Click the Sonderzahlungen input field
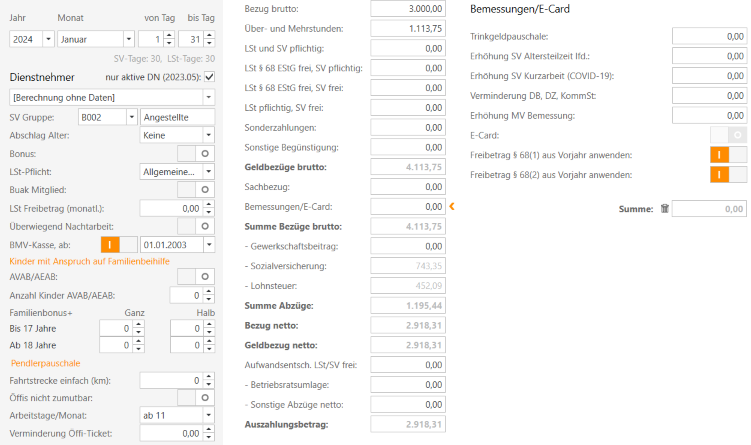Image resolution: width=751 pixels, height=445 pixels. [x=408, y=127]
